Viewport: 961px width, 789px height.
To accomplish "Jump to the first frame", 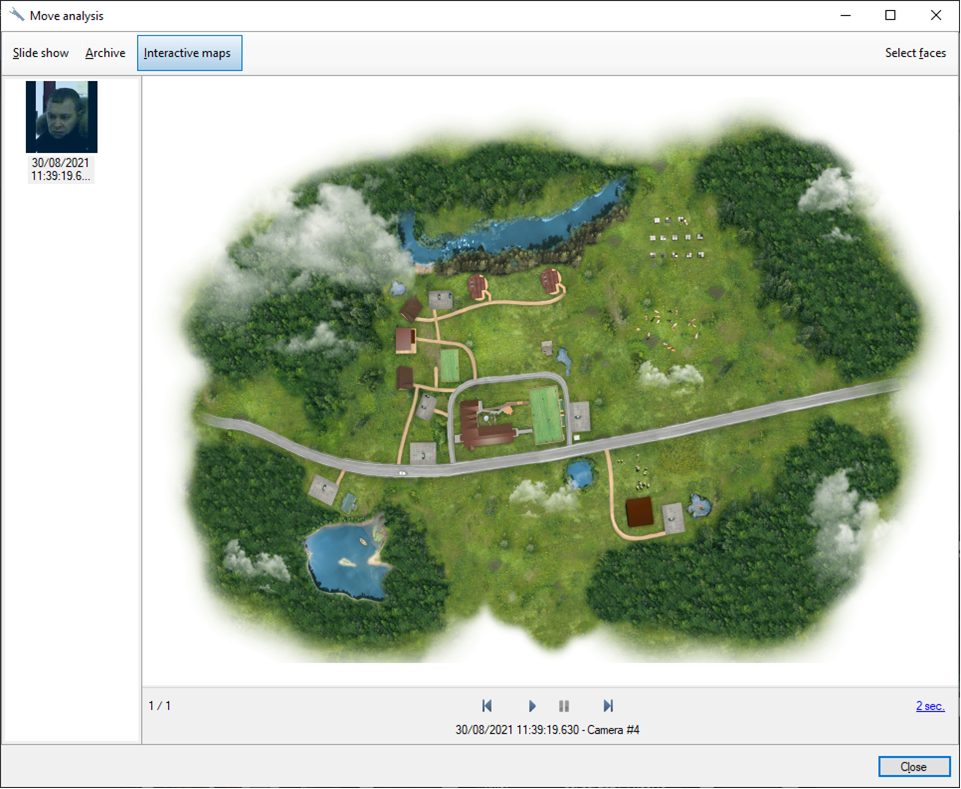I will 487,706.
